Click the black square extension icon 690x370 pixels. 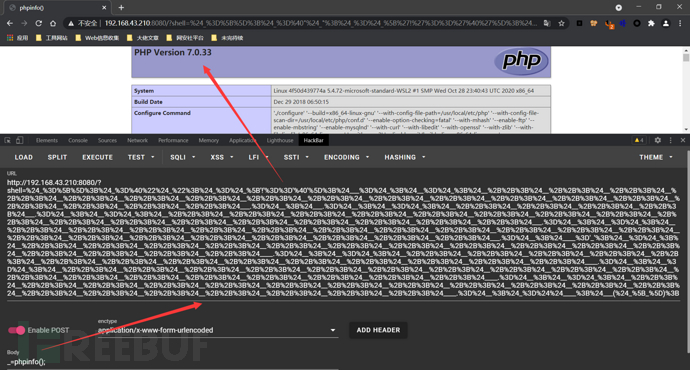pyautogui.click(x=580, y=23)
